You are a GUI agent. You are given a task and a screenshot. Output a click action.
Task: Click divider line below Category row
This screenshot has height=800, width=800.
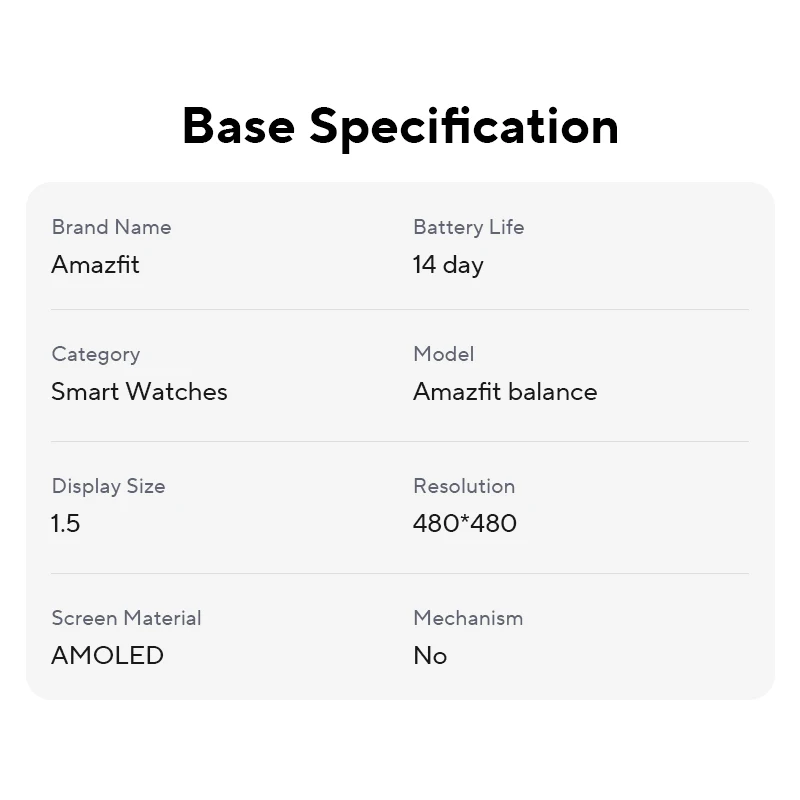(400, 441)
